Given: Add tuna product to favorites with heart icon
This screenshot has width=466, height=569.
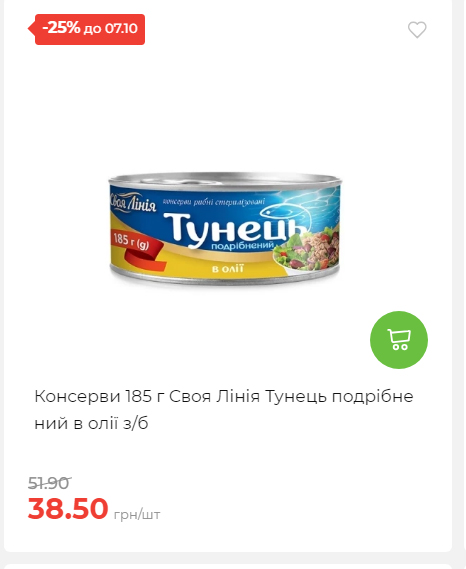Looking at the screenshot, I should tap(417, 30).
